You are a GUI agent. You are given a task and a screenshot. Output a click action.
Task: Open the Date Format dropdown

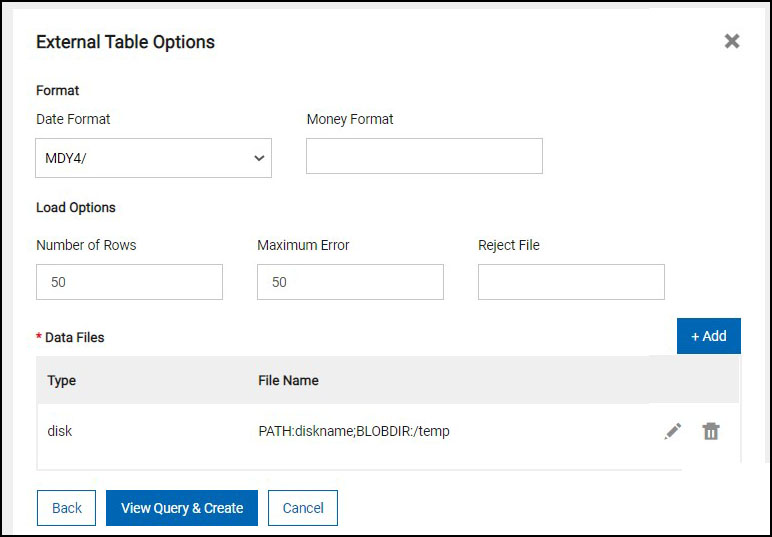tap(153, 158)
